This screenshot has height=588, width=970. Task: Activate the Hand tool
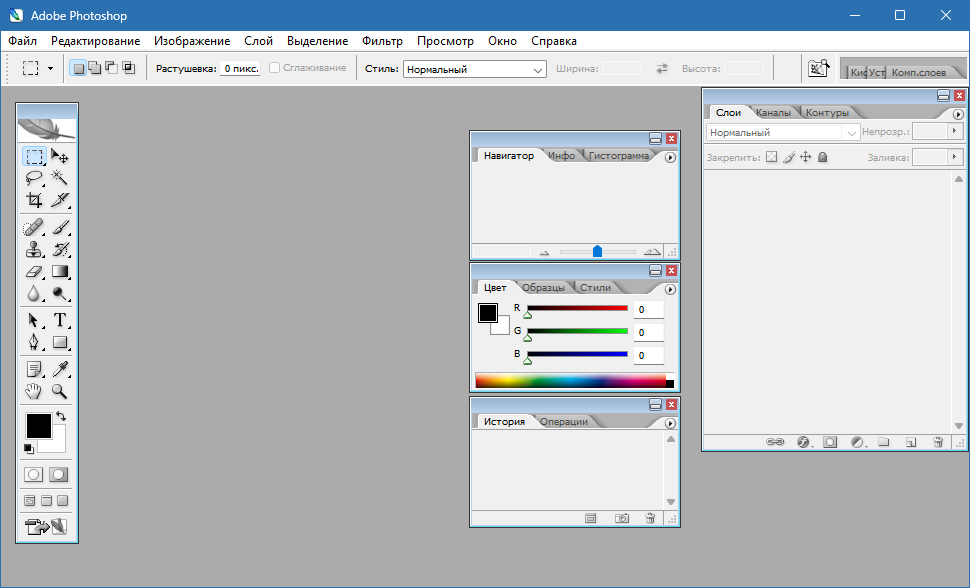(34, 391)
